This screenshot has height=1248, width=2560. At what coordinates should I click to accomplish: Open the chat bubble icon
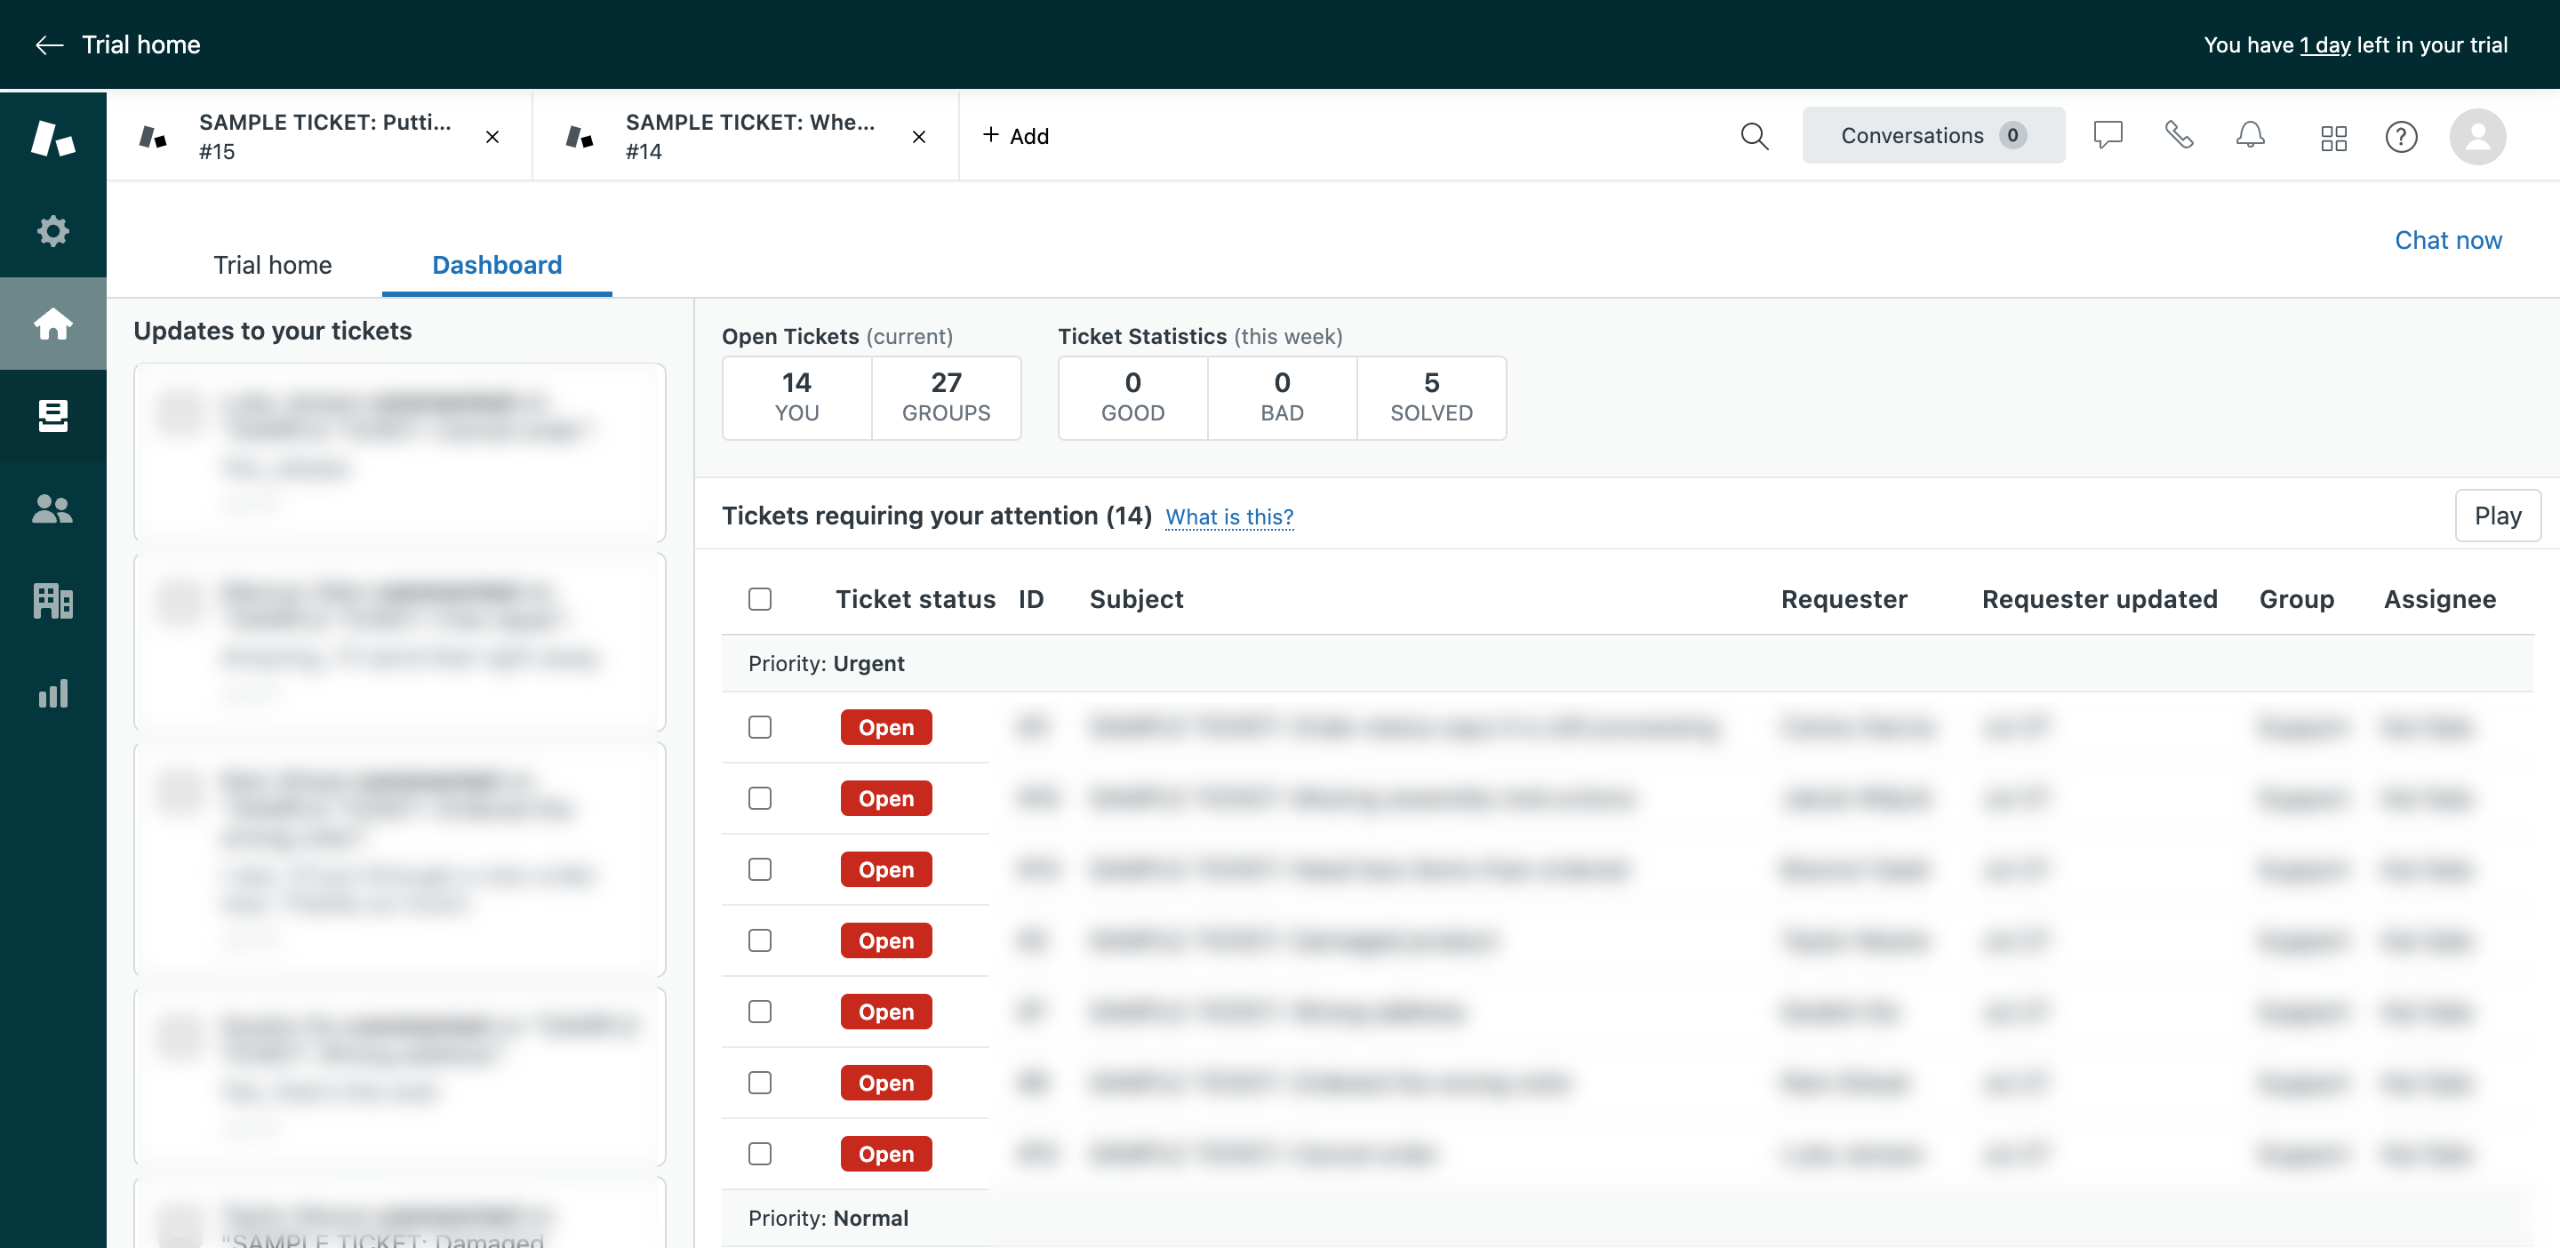click(2108, 135)
